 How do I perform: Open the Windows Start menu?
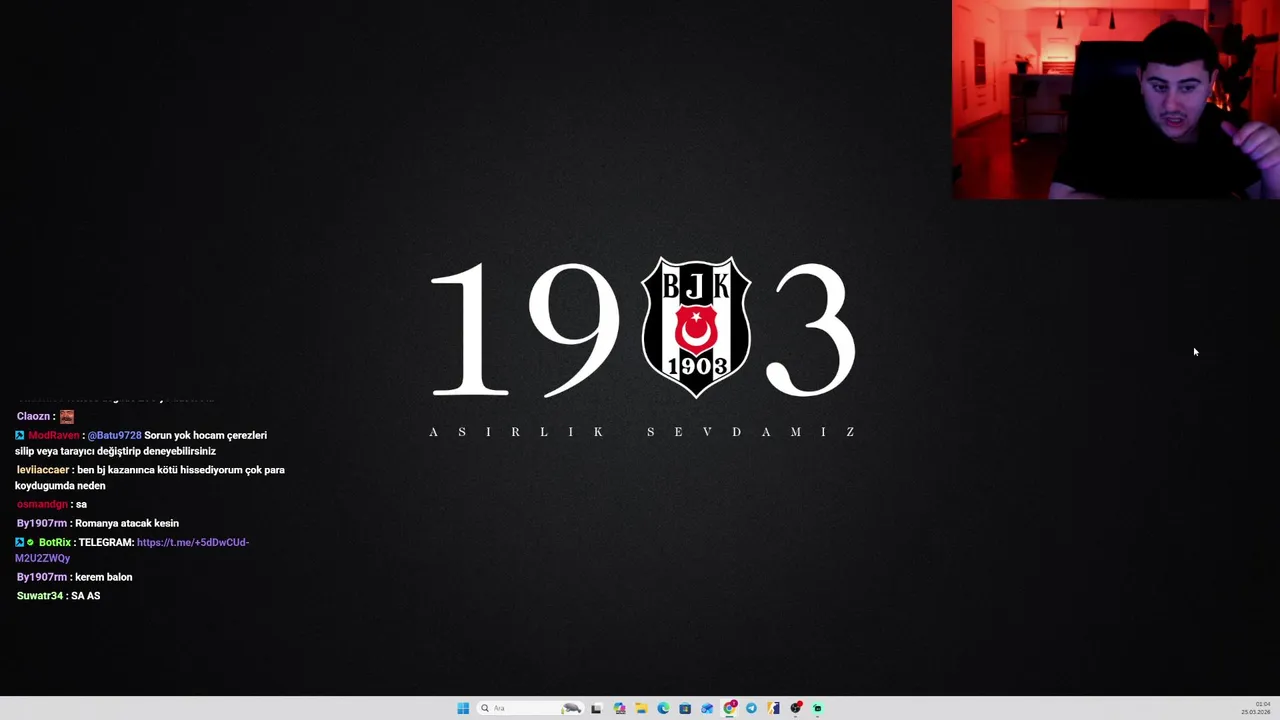[x=463, y=708]
